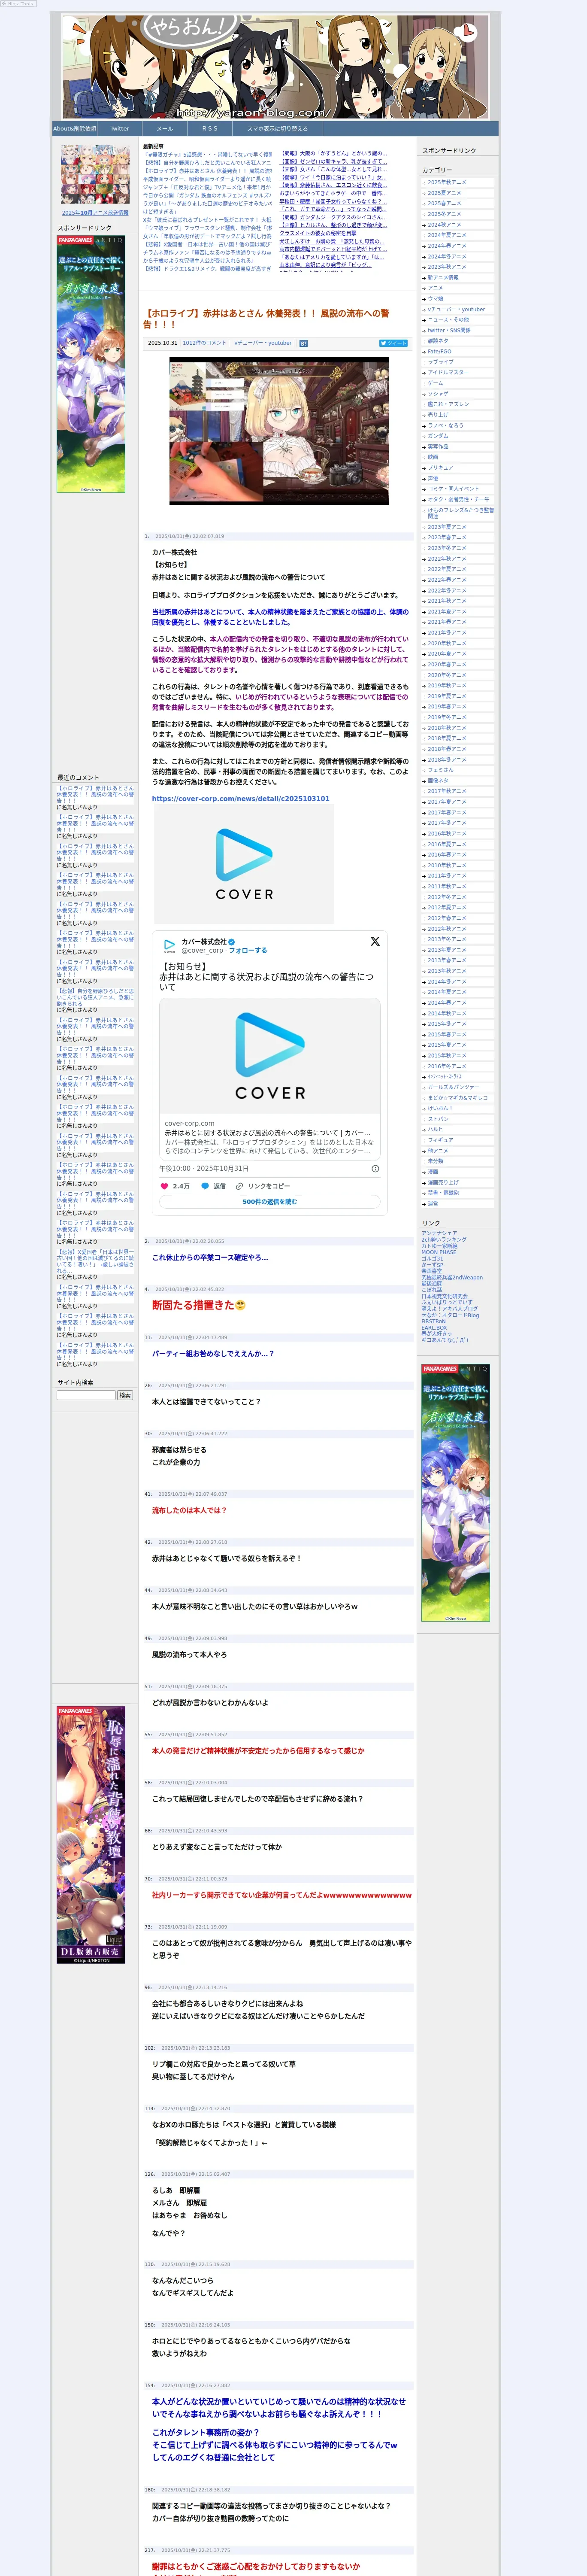Open the 艦これ・アズレン category
This screenshot has height=2576, width=587.
pos(448,404)
